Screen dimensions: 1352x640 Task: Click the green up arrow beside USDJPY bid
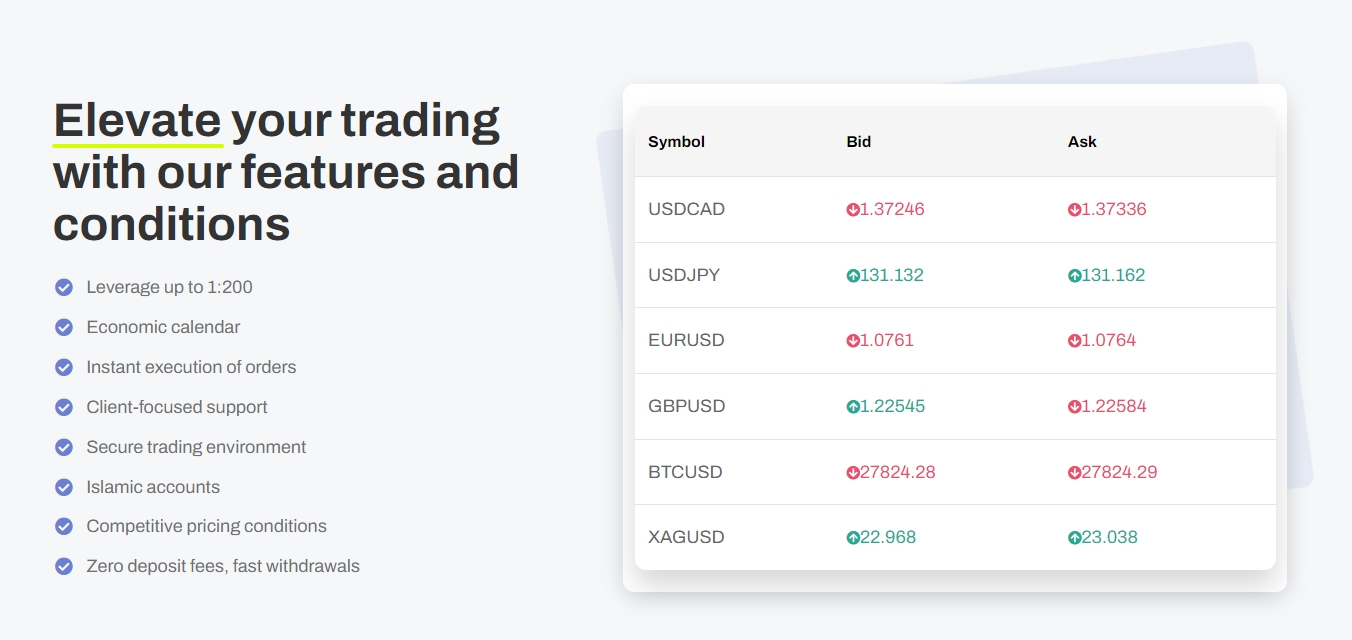(x=853, y=276)
